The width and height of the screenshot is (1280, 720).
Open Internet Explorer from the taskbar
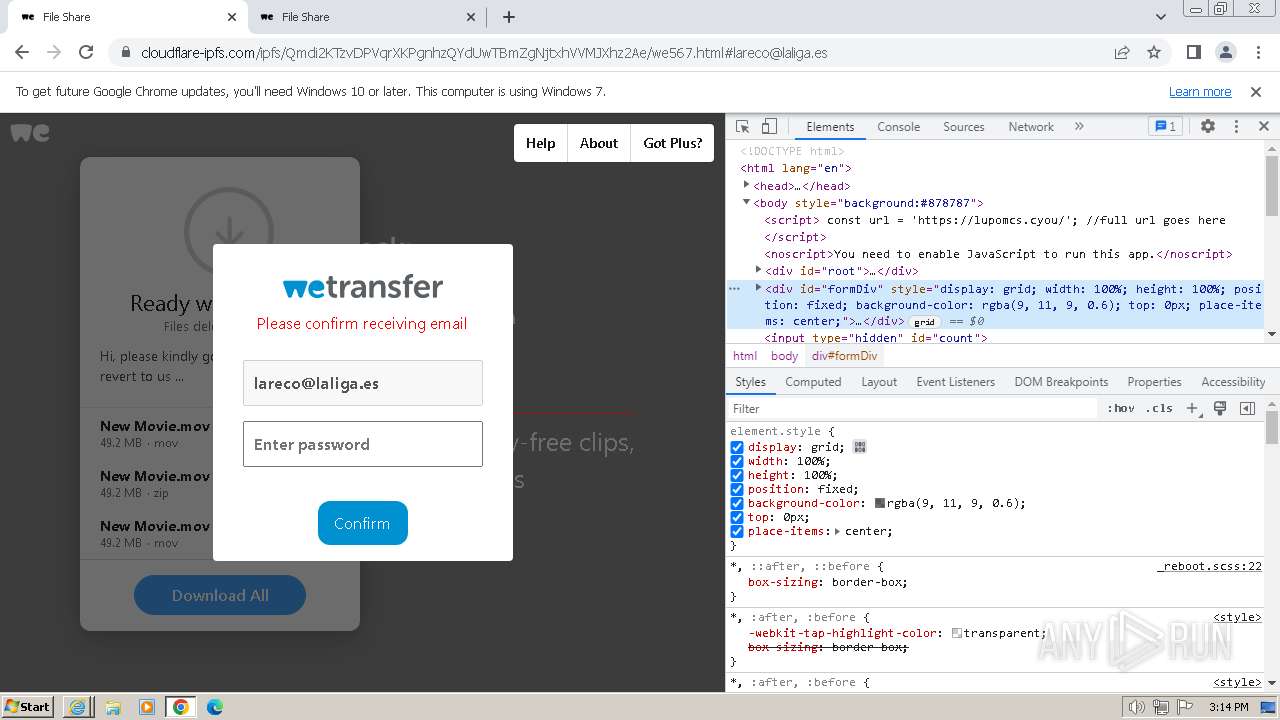click(x=78, y=707)
